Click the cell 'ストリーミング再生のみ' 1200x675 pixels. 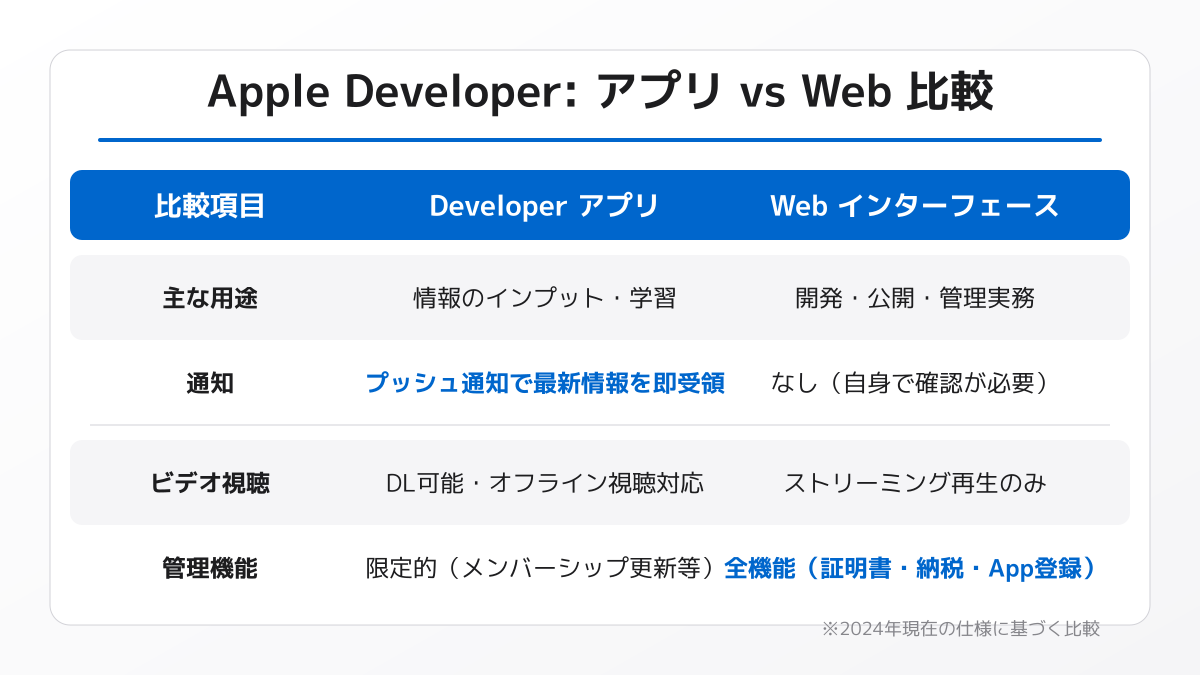[915, 483]
